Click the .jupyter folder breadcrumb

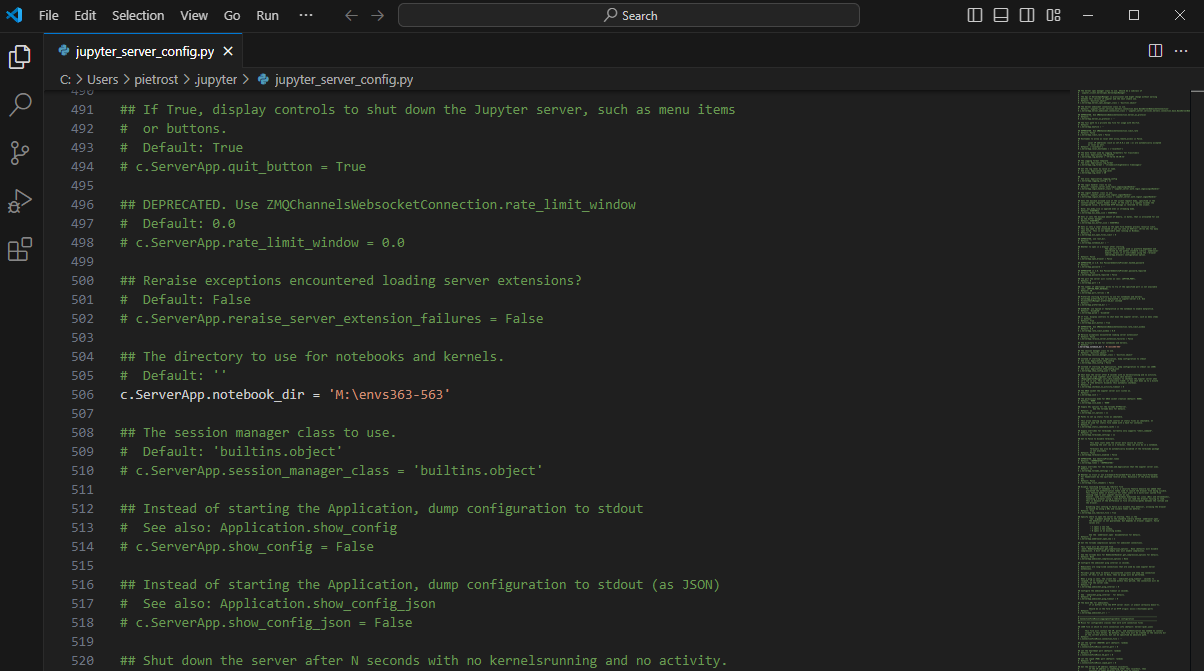tap(216, 79)
